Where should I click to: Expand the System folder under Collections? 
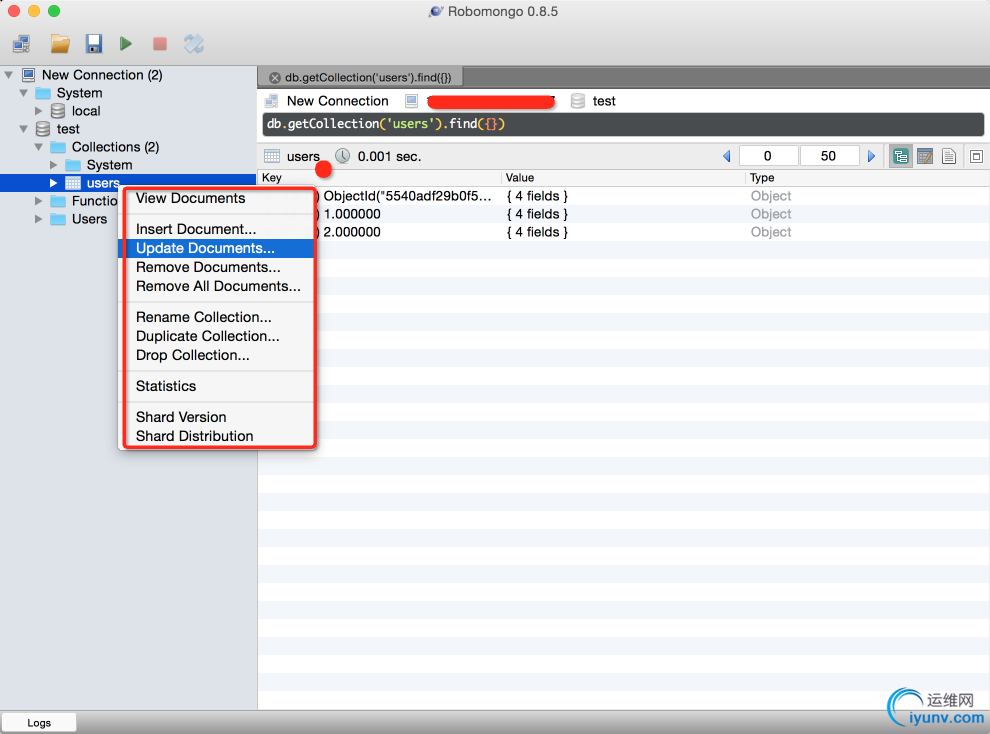54,165
